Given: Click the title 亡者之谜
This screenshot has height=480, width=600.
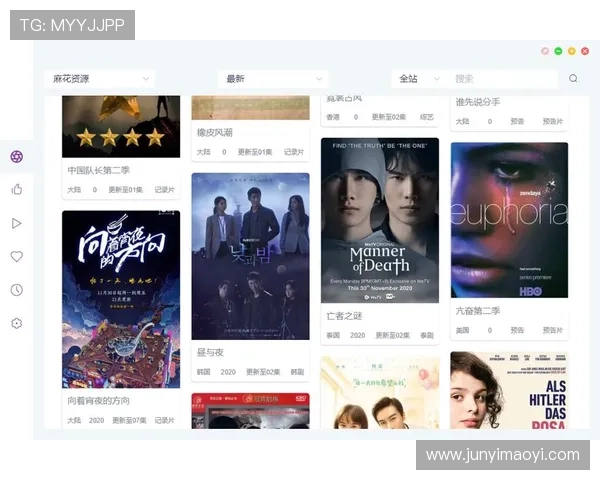Looking at the screenshot, I should [344, 316].
